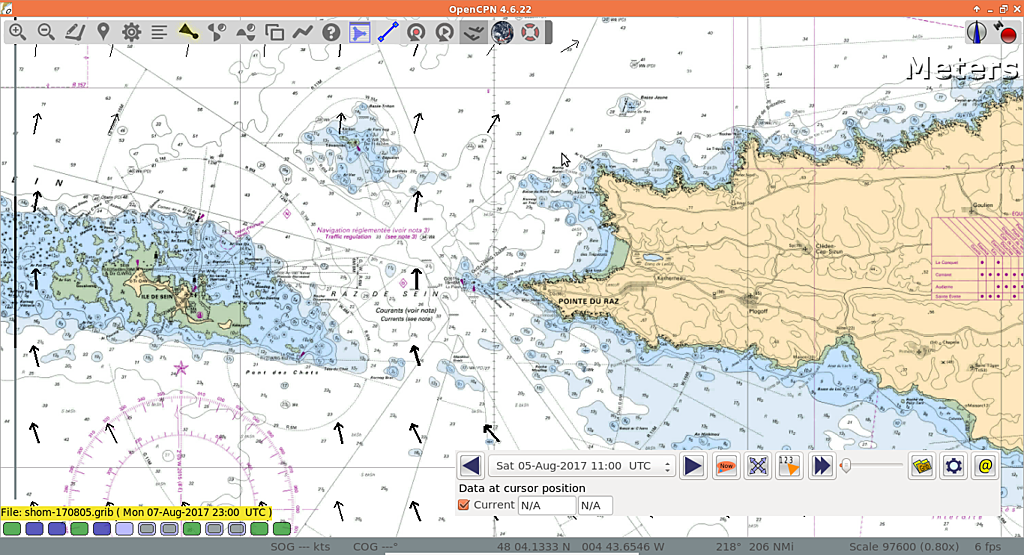Click latitude 48 04.1333 N in status bar
The height and width of the screenshot is (555, 1024).
point(534,547)
